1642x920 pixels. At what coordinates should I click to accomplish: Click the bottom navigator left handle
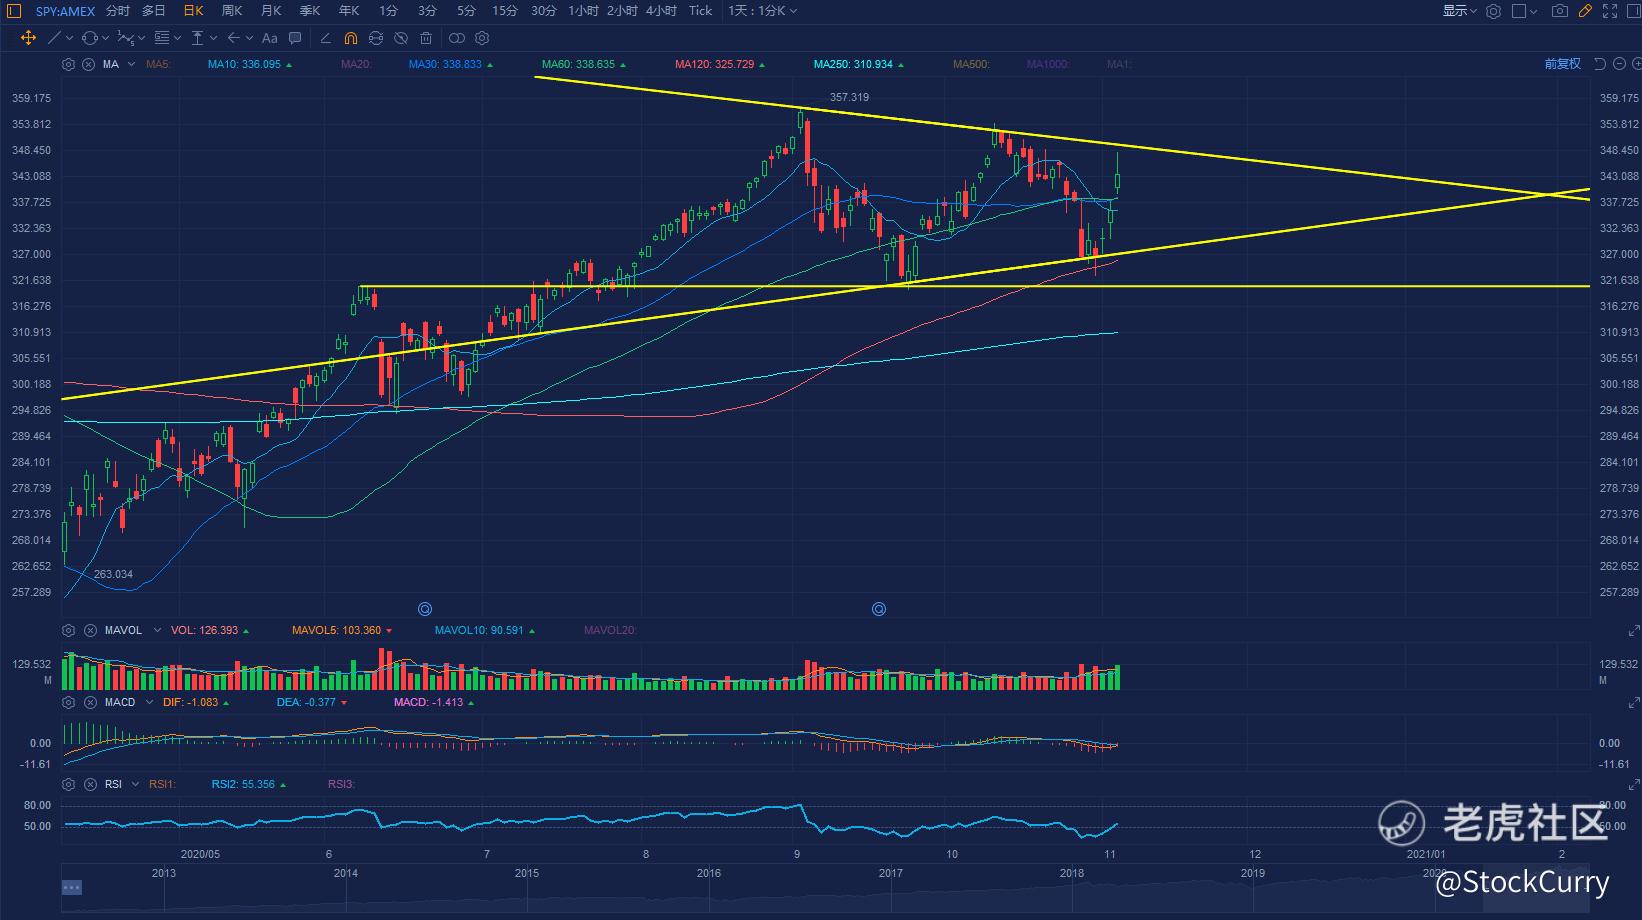pyautogui.click(x=71, y=887)
